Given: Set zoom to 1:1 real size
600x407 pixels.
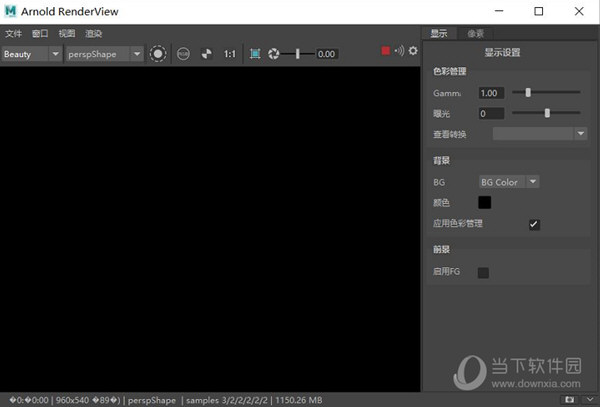Looking at the screenshot, I should tap(230, 54).
